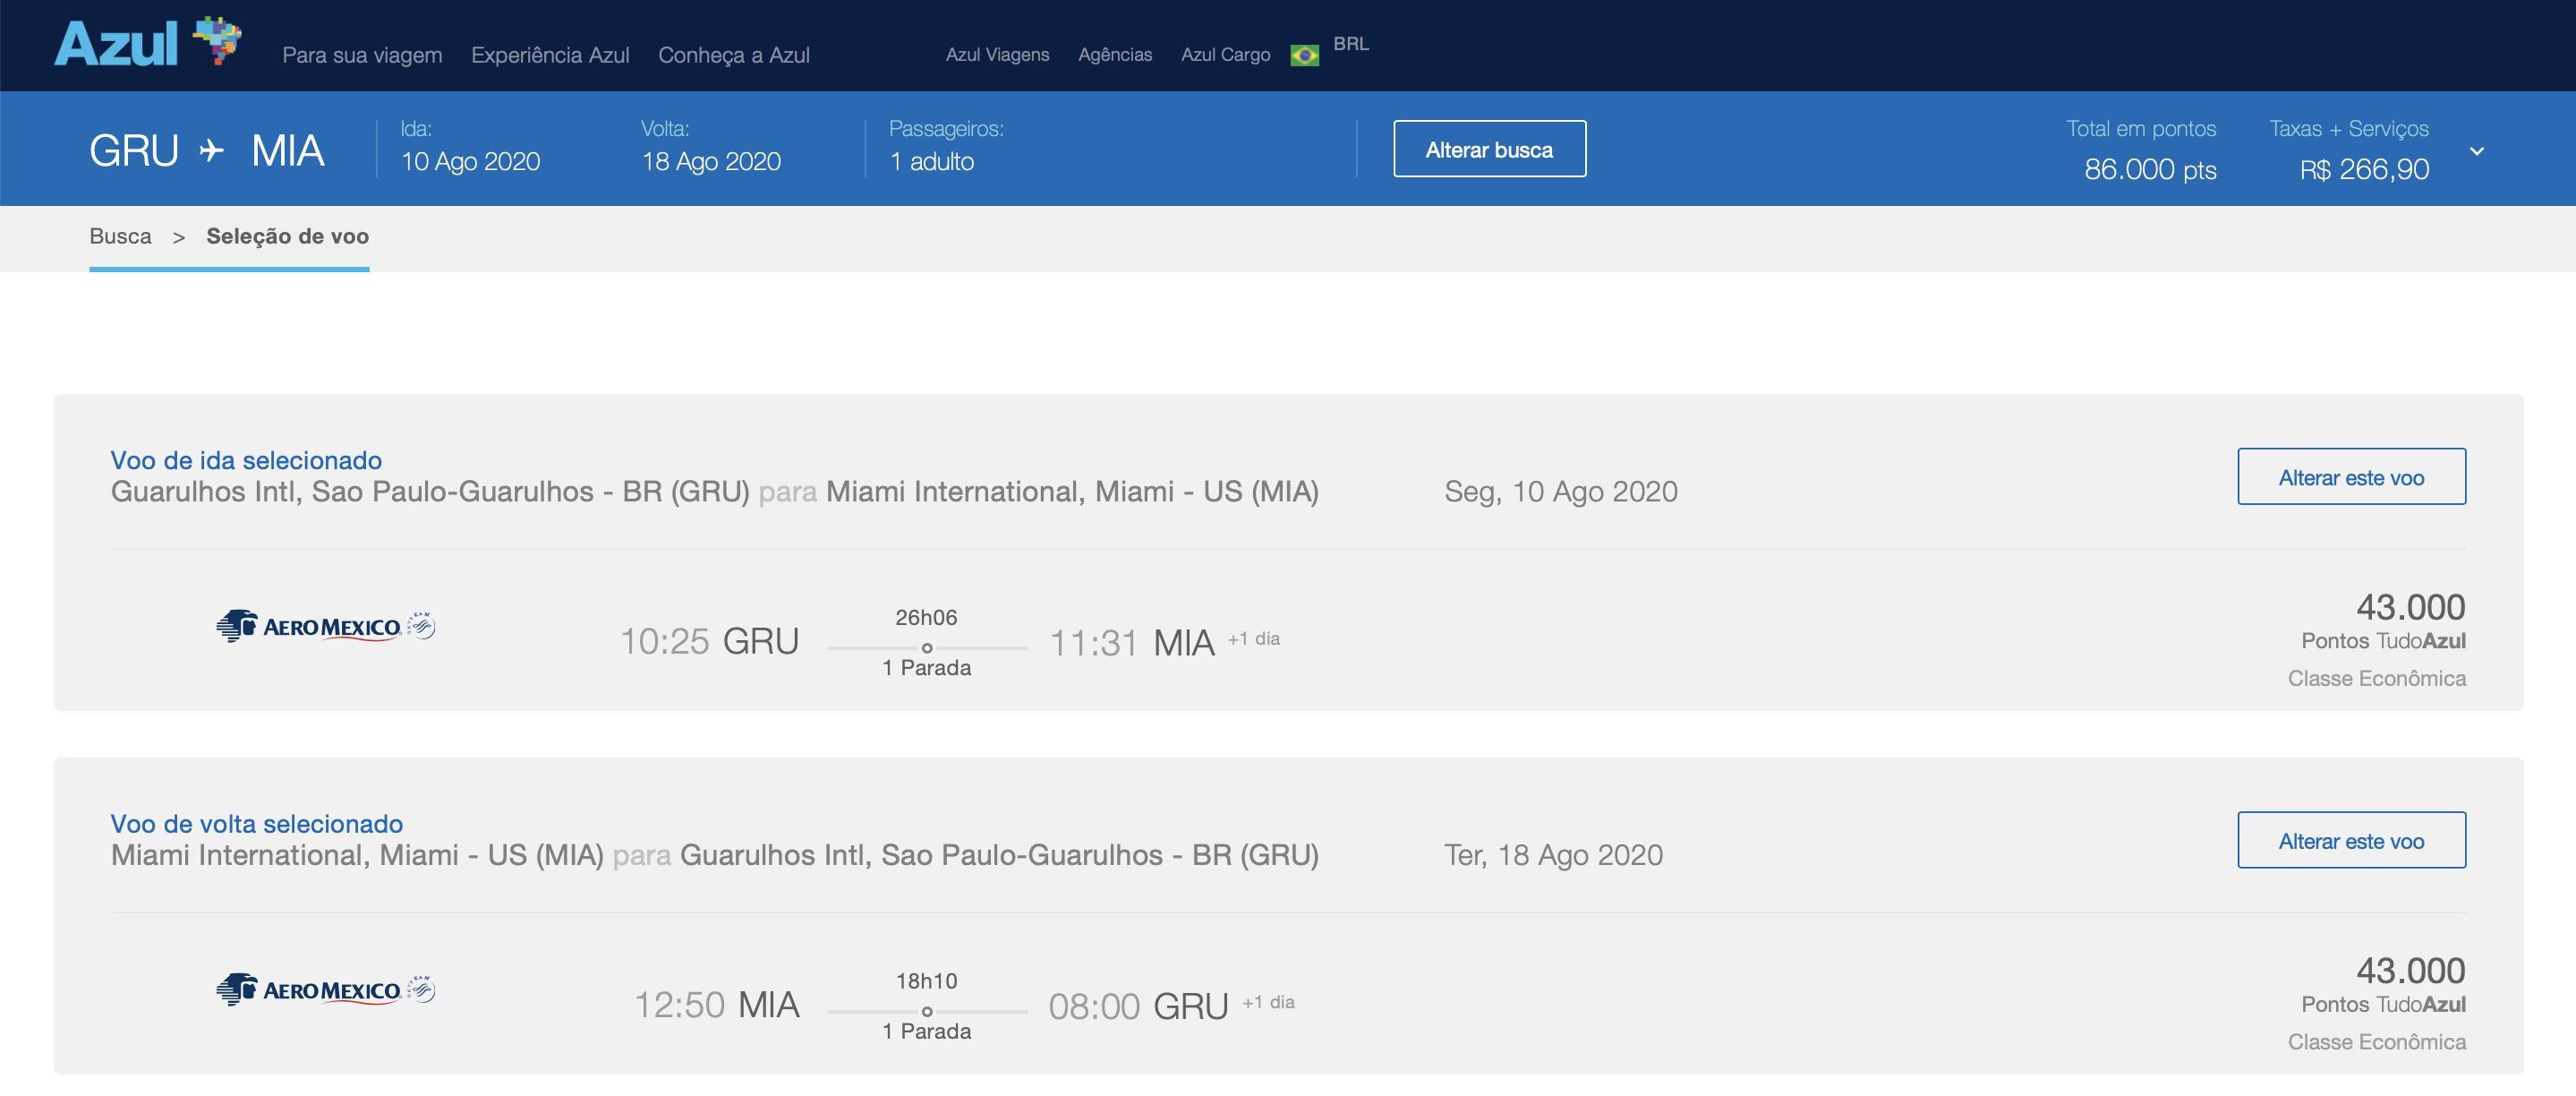2576x1096 pixels.
Task: Click the Volta date 18 Ago 2020
Action: (x=711, y=161)
